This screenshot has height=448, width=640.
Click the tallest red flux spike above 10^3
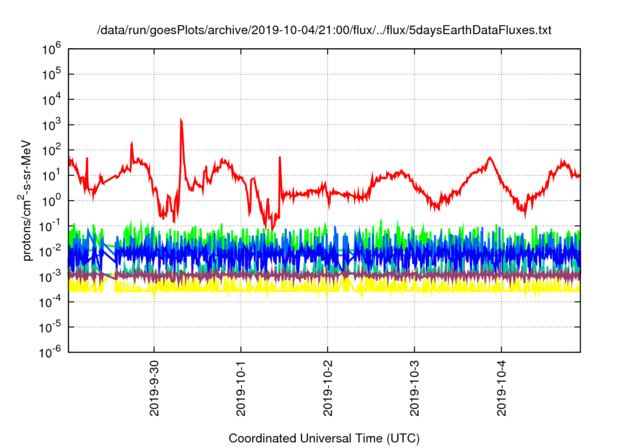pos(181,121)
